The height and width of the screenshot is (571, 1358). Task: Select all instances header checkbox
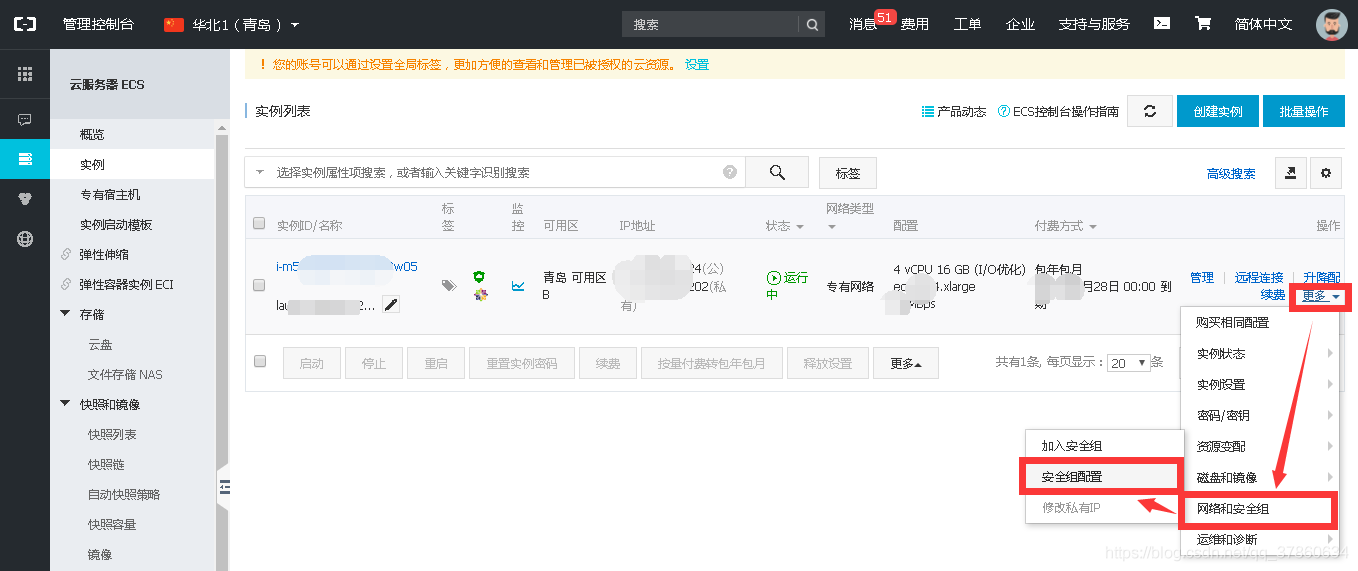tap(259, 223)
